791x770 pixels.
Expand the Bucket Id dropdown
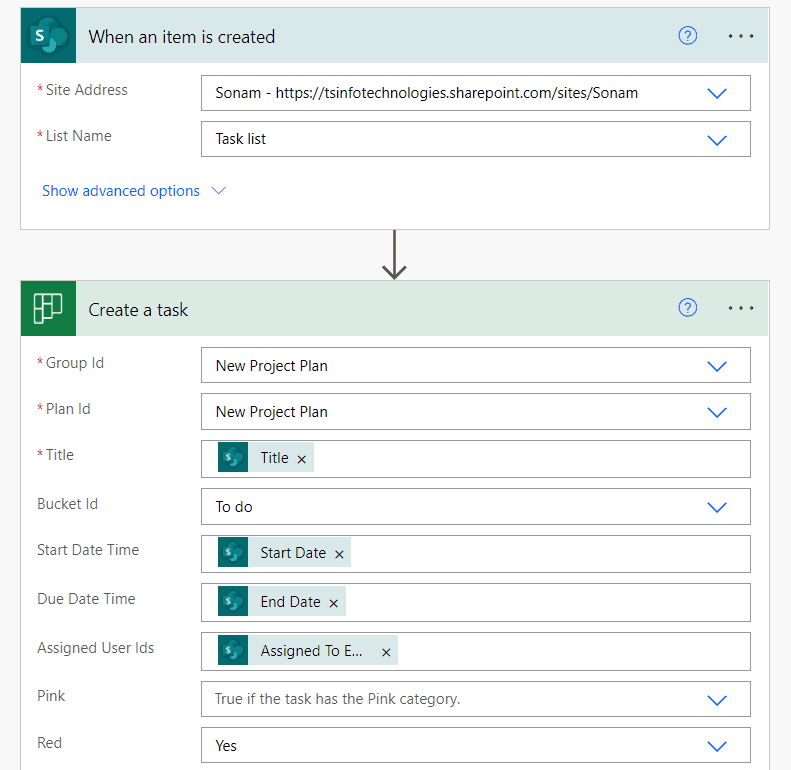716,507
